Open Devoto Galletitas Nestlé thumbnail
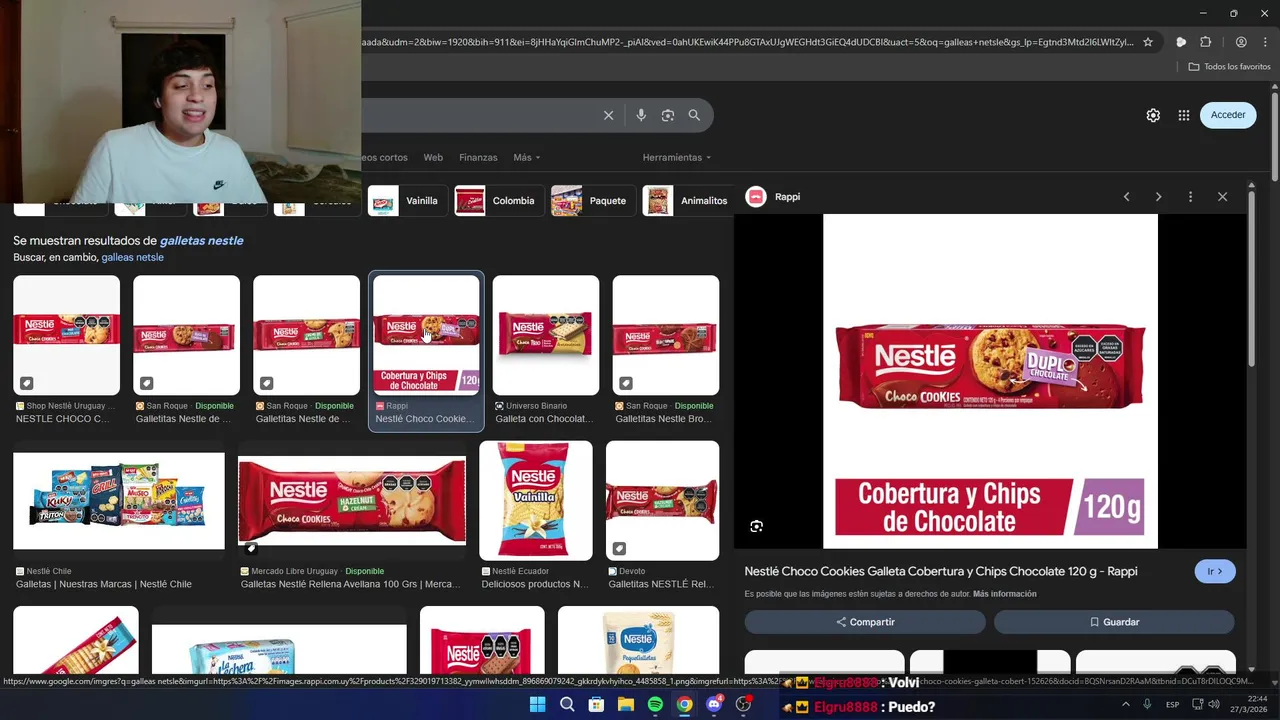 point(662,500)
